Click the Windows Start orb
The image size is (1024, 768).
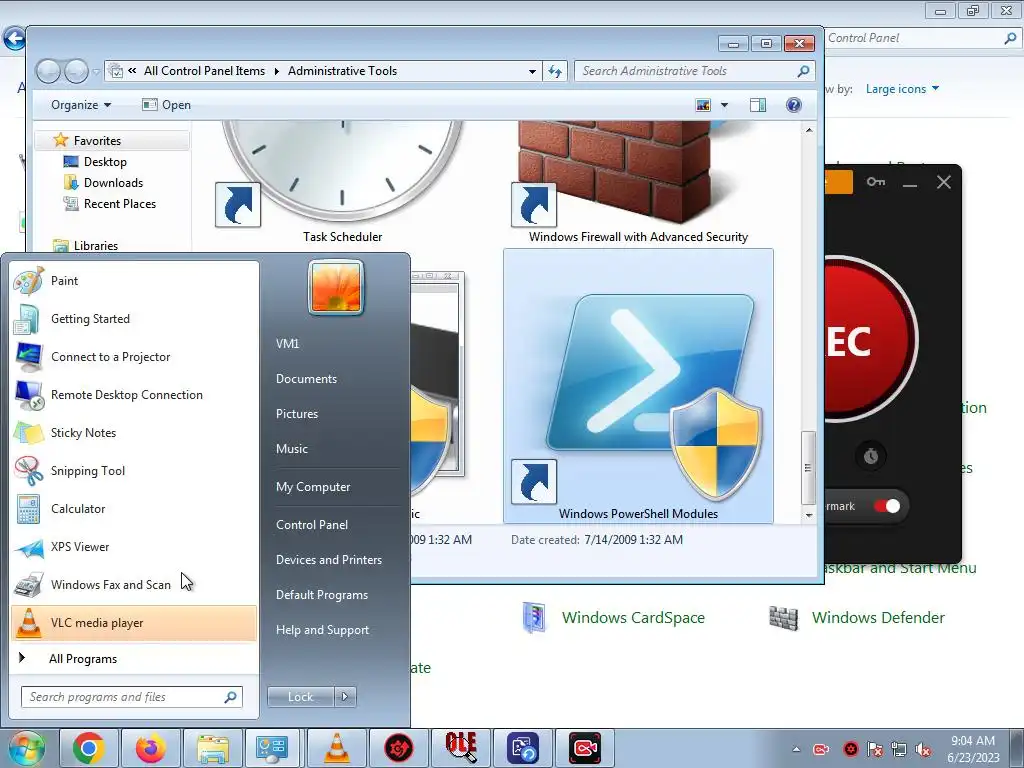click(26, 748)
